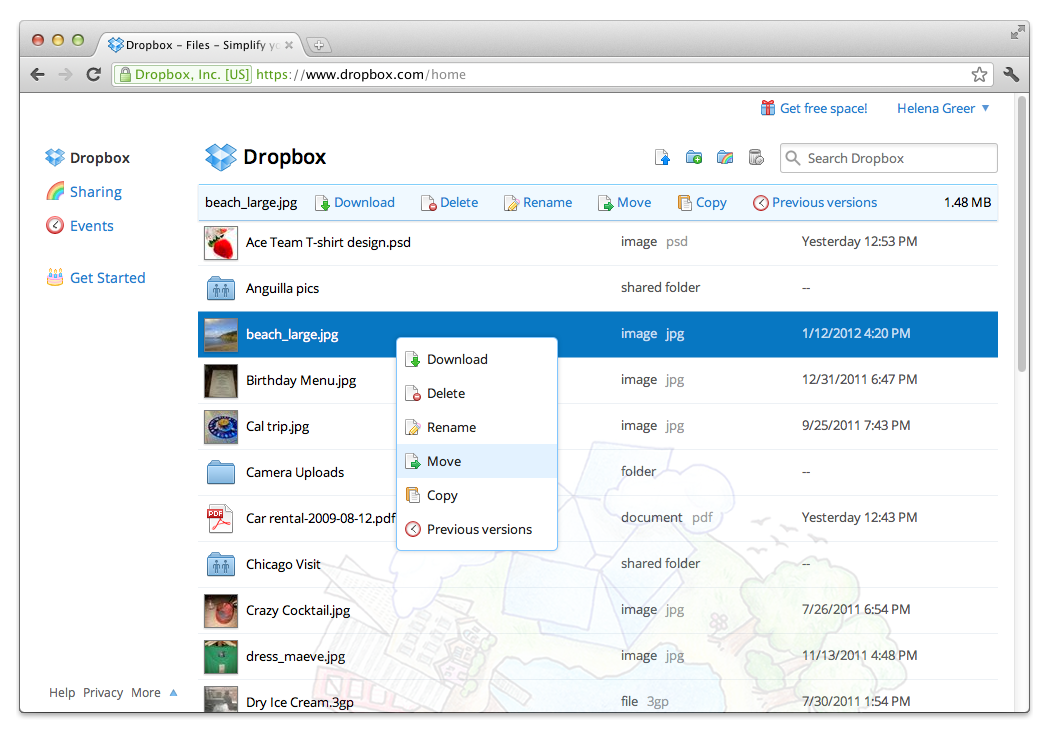This screenshot has width=1051, height=733.
Task: Click the Dropbox logo in the sidebar
Action: click(x=56, y=157)
